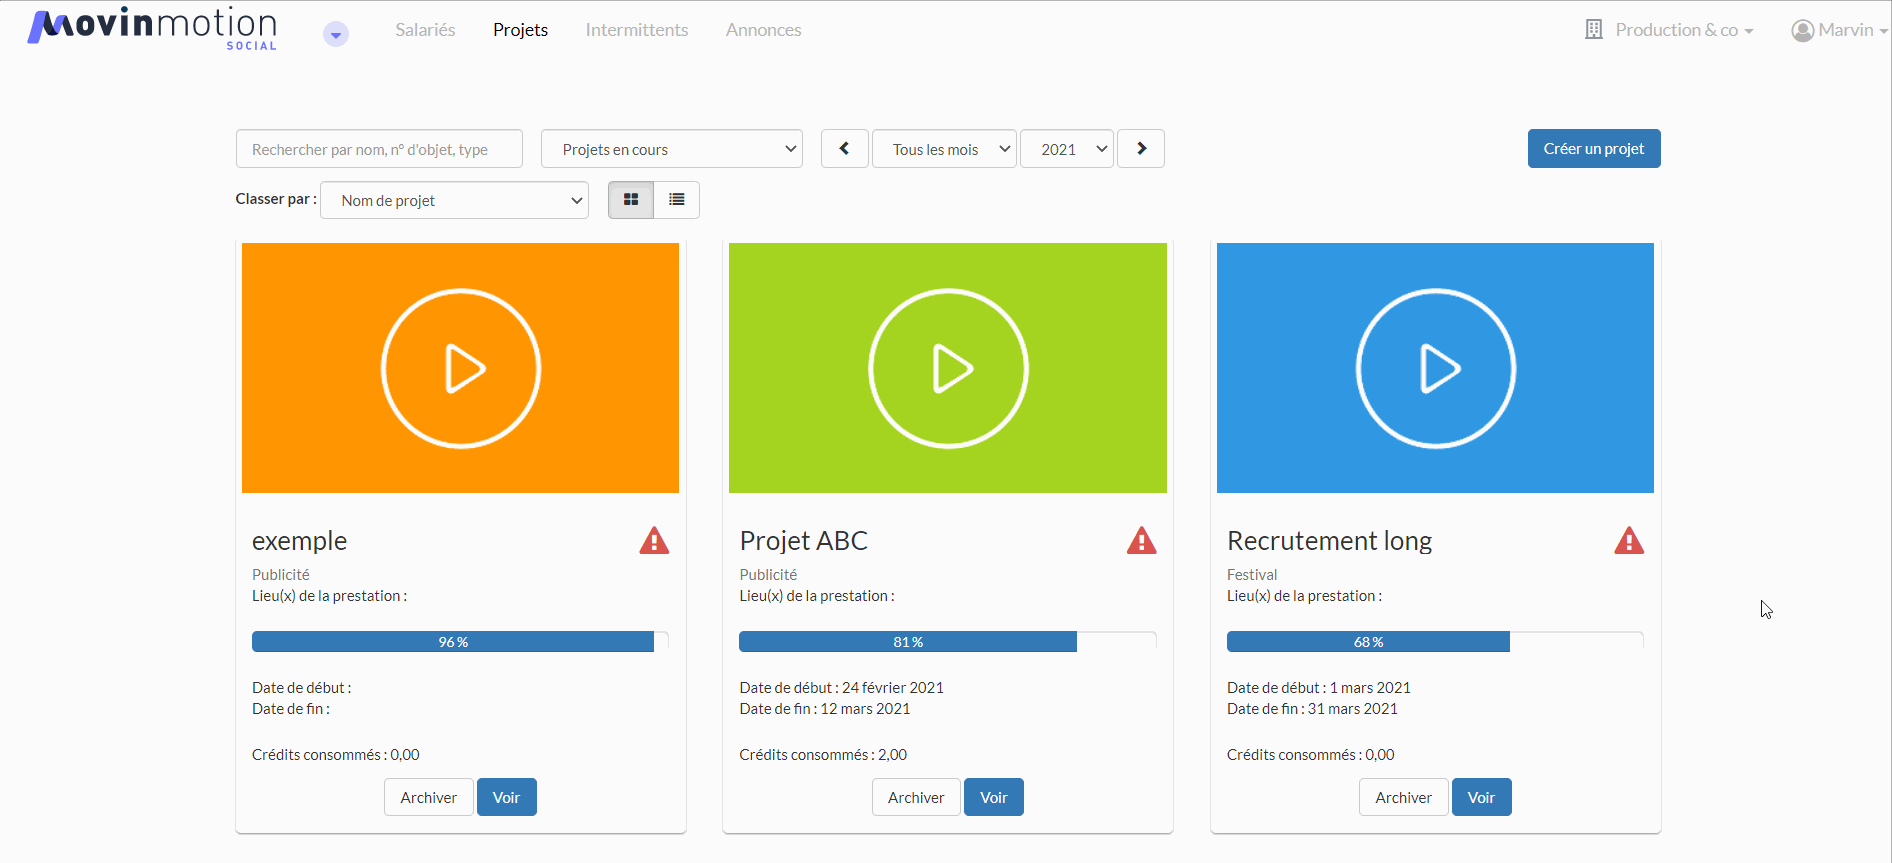1892x863 pixels.
Task: Open the 2021 year selector
Action: (x=1066, y=149)
